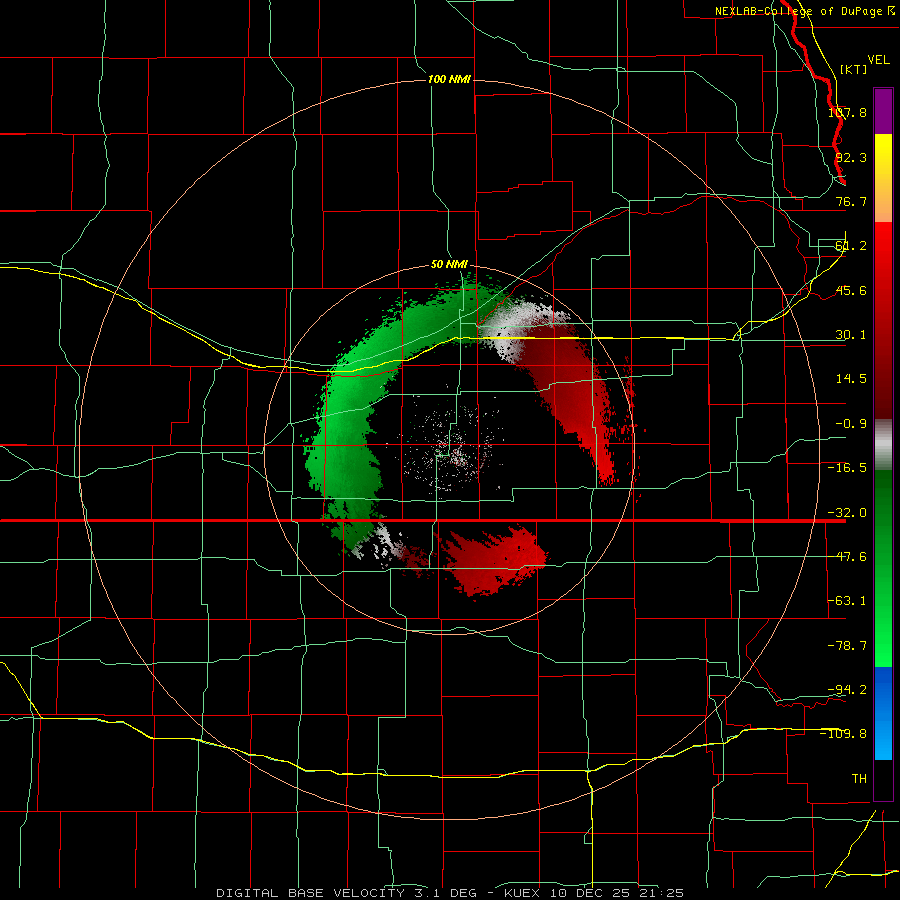Select the -109.8 legend value
900x900 pixels.
pos(844,734)
